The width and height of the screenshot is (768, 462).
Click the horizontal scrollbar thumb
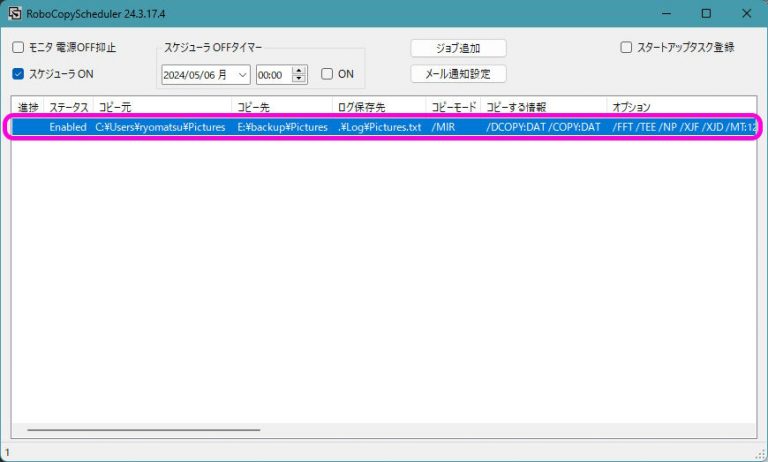[144, 430]
